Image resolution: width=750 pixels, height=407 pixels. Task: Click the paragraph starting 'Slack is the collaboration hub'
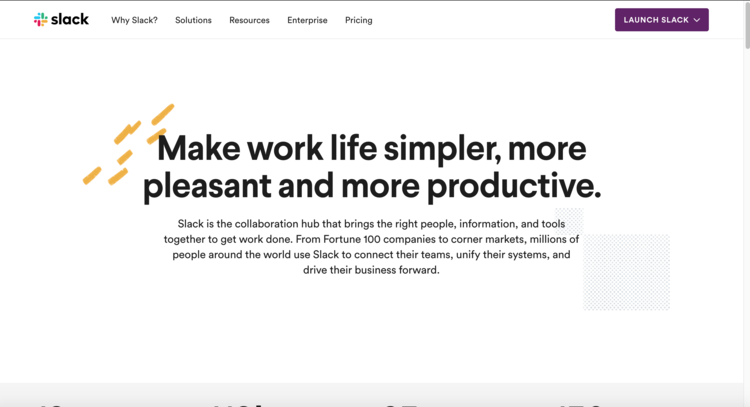pyautogui.click(x=371, y=247)
